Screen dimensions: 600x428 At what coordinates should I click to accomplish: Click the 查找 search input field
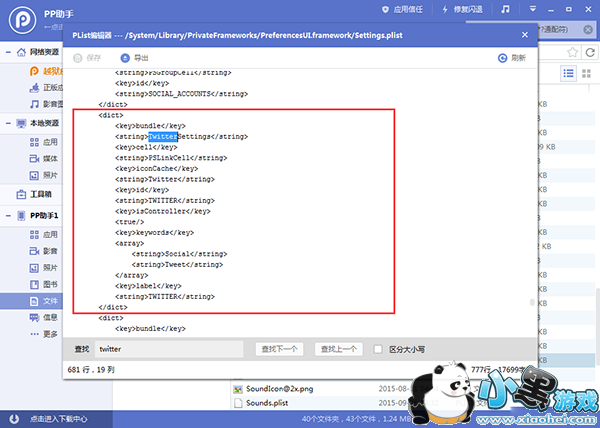169,349
